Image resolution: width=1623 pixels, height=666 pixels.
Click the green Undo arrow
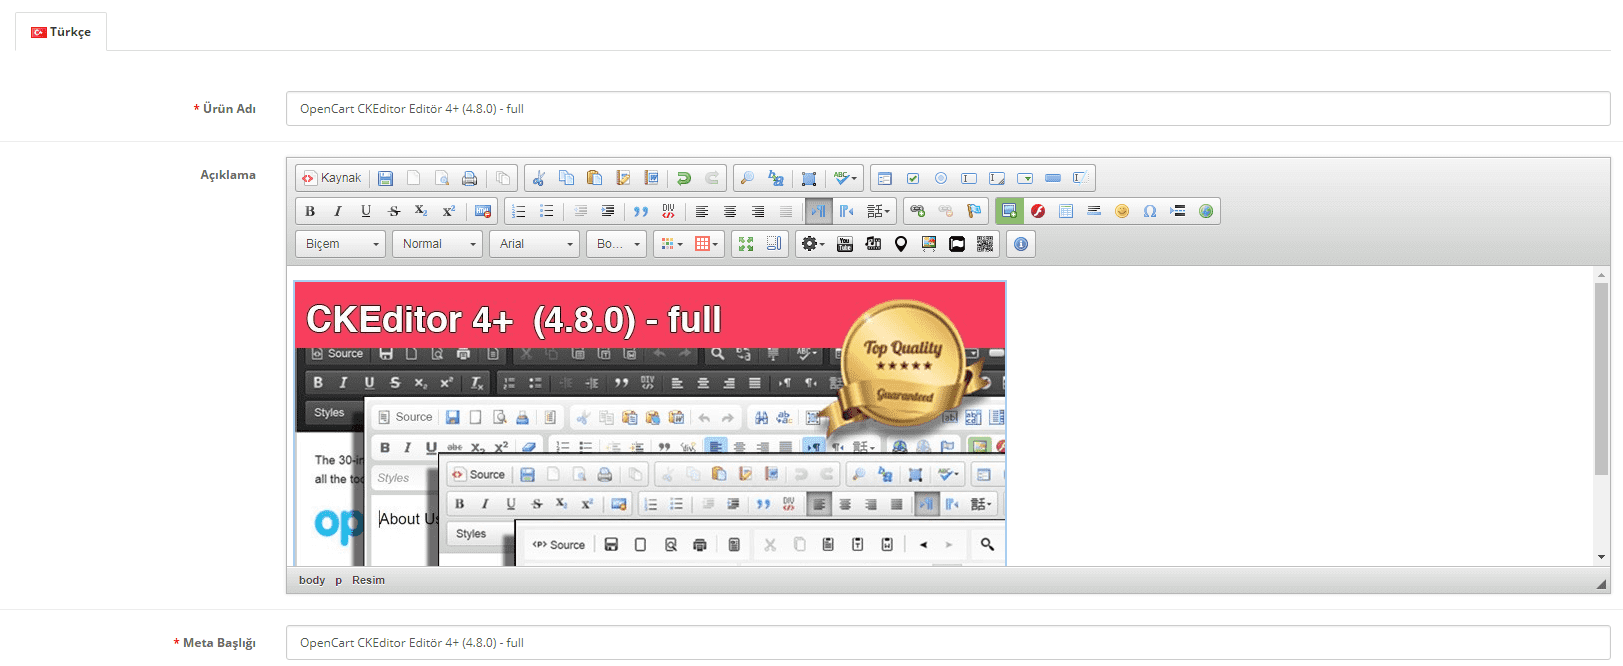click(684, 178)
